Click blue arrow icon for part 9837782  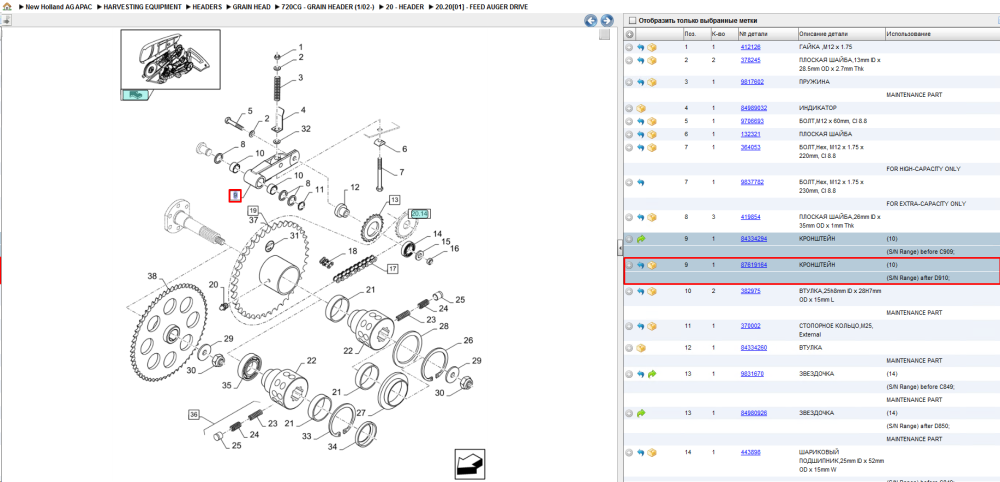coord(640,182)
